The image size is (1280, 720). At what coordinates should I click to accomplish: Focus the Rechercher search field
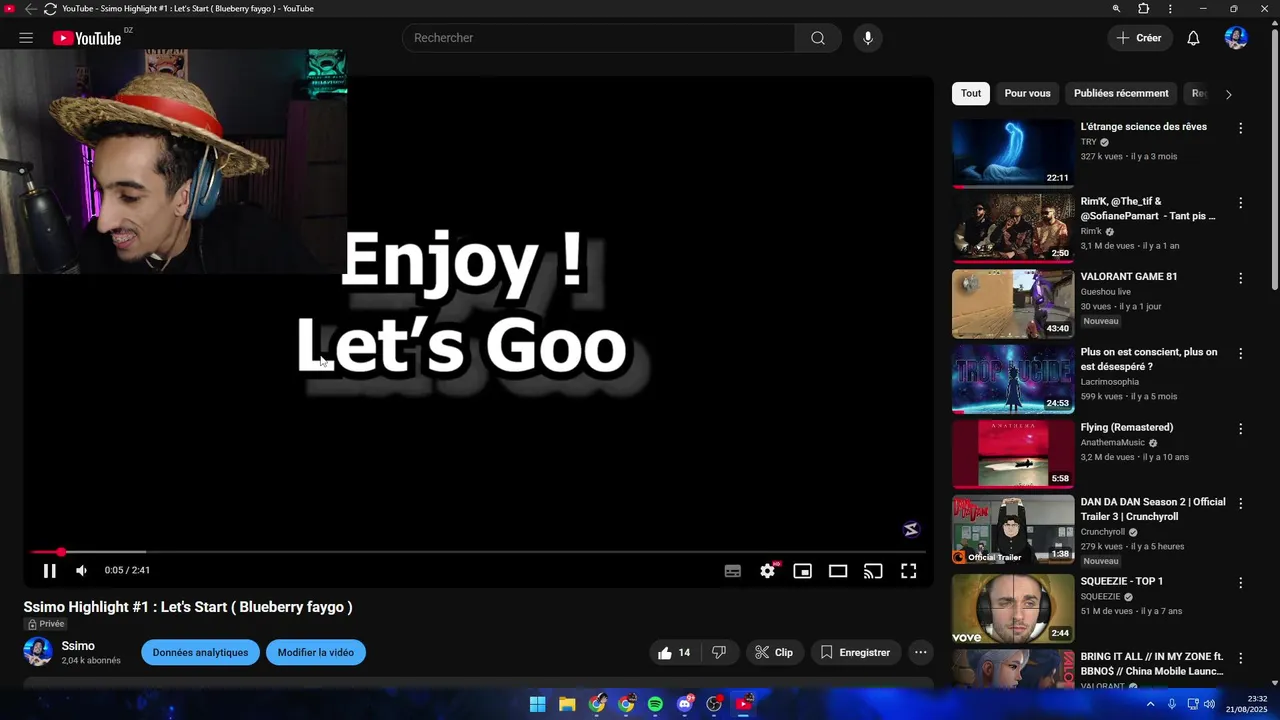tap(598, 38)
